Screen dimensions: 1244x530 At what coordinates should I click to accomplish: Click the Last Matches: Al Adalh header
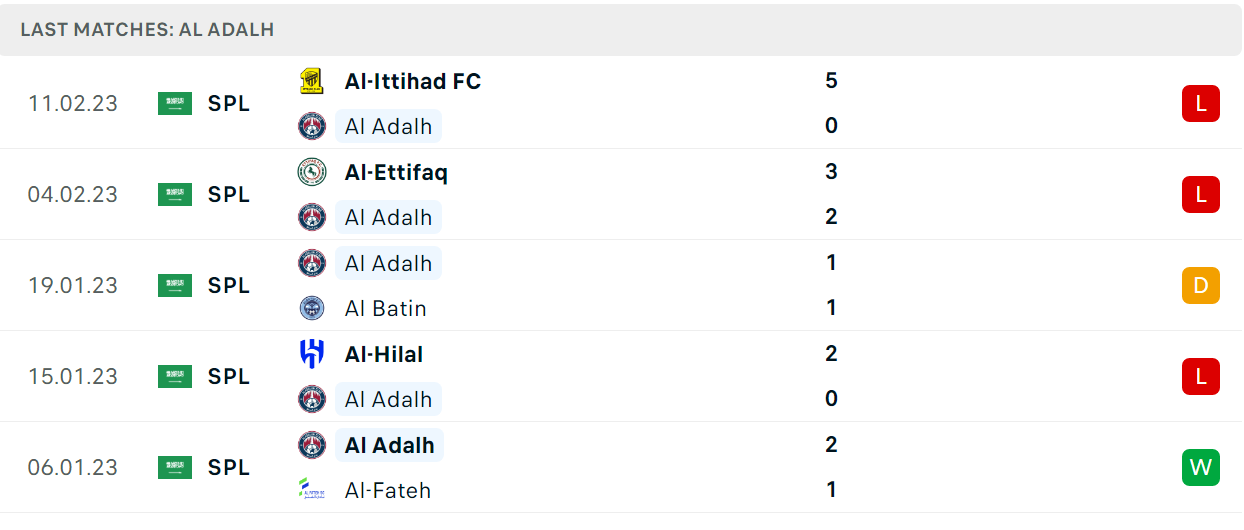click(147, 30)
